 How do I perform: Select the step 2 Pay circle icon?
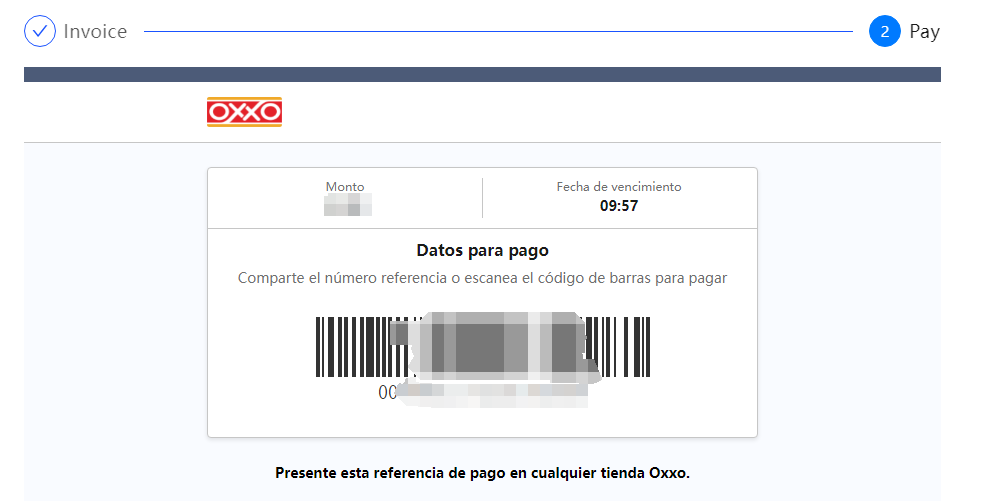click(885, 31)
